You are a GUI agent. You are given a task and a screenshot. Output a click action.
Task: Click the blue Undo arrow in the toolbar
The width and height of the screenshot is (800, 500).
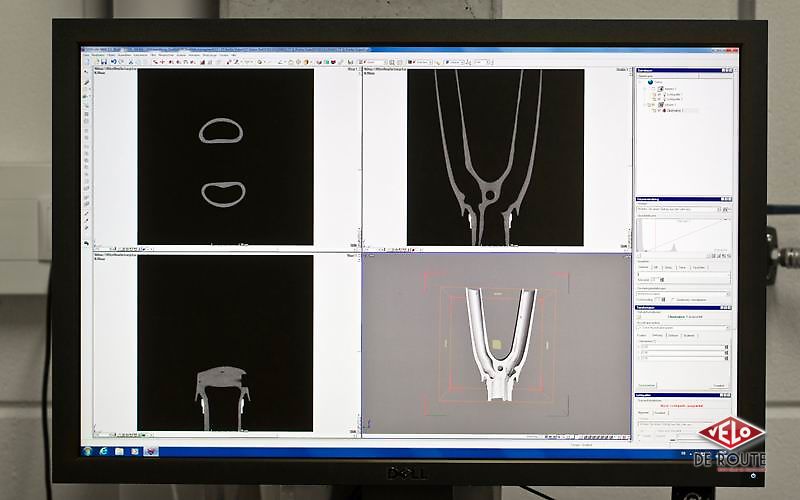(x=114, y=62)
